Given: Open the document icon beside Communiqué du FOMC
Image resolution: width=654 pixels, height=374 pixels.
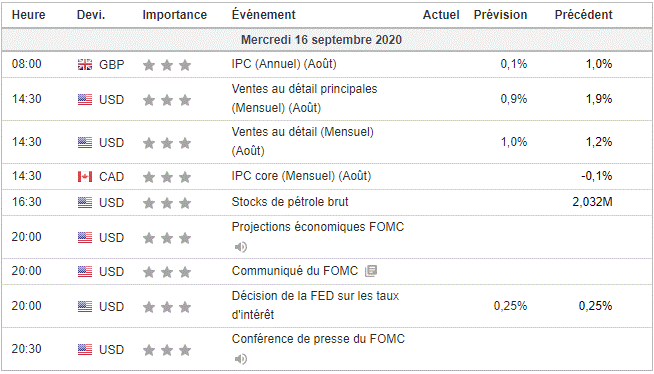Looking at the screenshot, I should click(x=371, y=271).
